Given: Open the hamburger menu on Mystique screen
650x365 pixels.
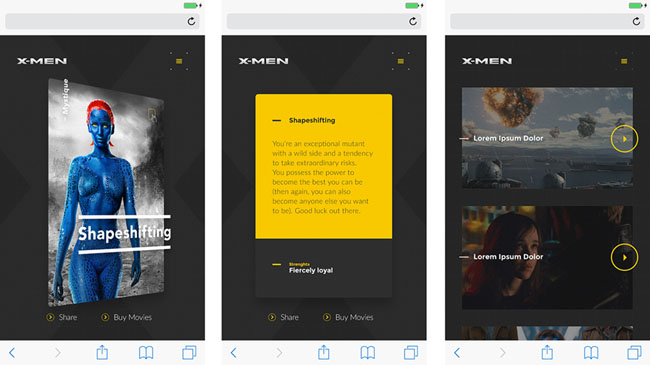Looking at the screenshot, I should tap(179, 61).
